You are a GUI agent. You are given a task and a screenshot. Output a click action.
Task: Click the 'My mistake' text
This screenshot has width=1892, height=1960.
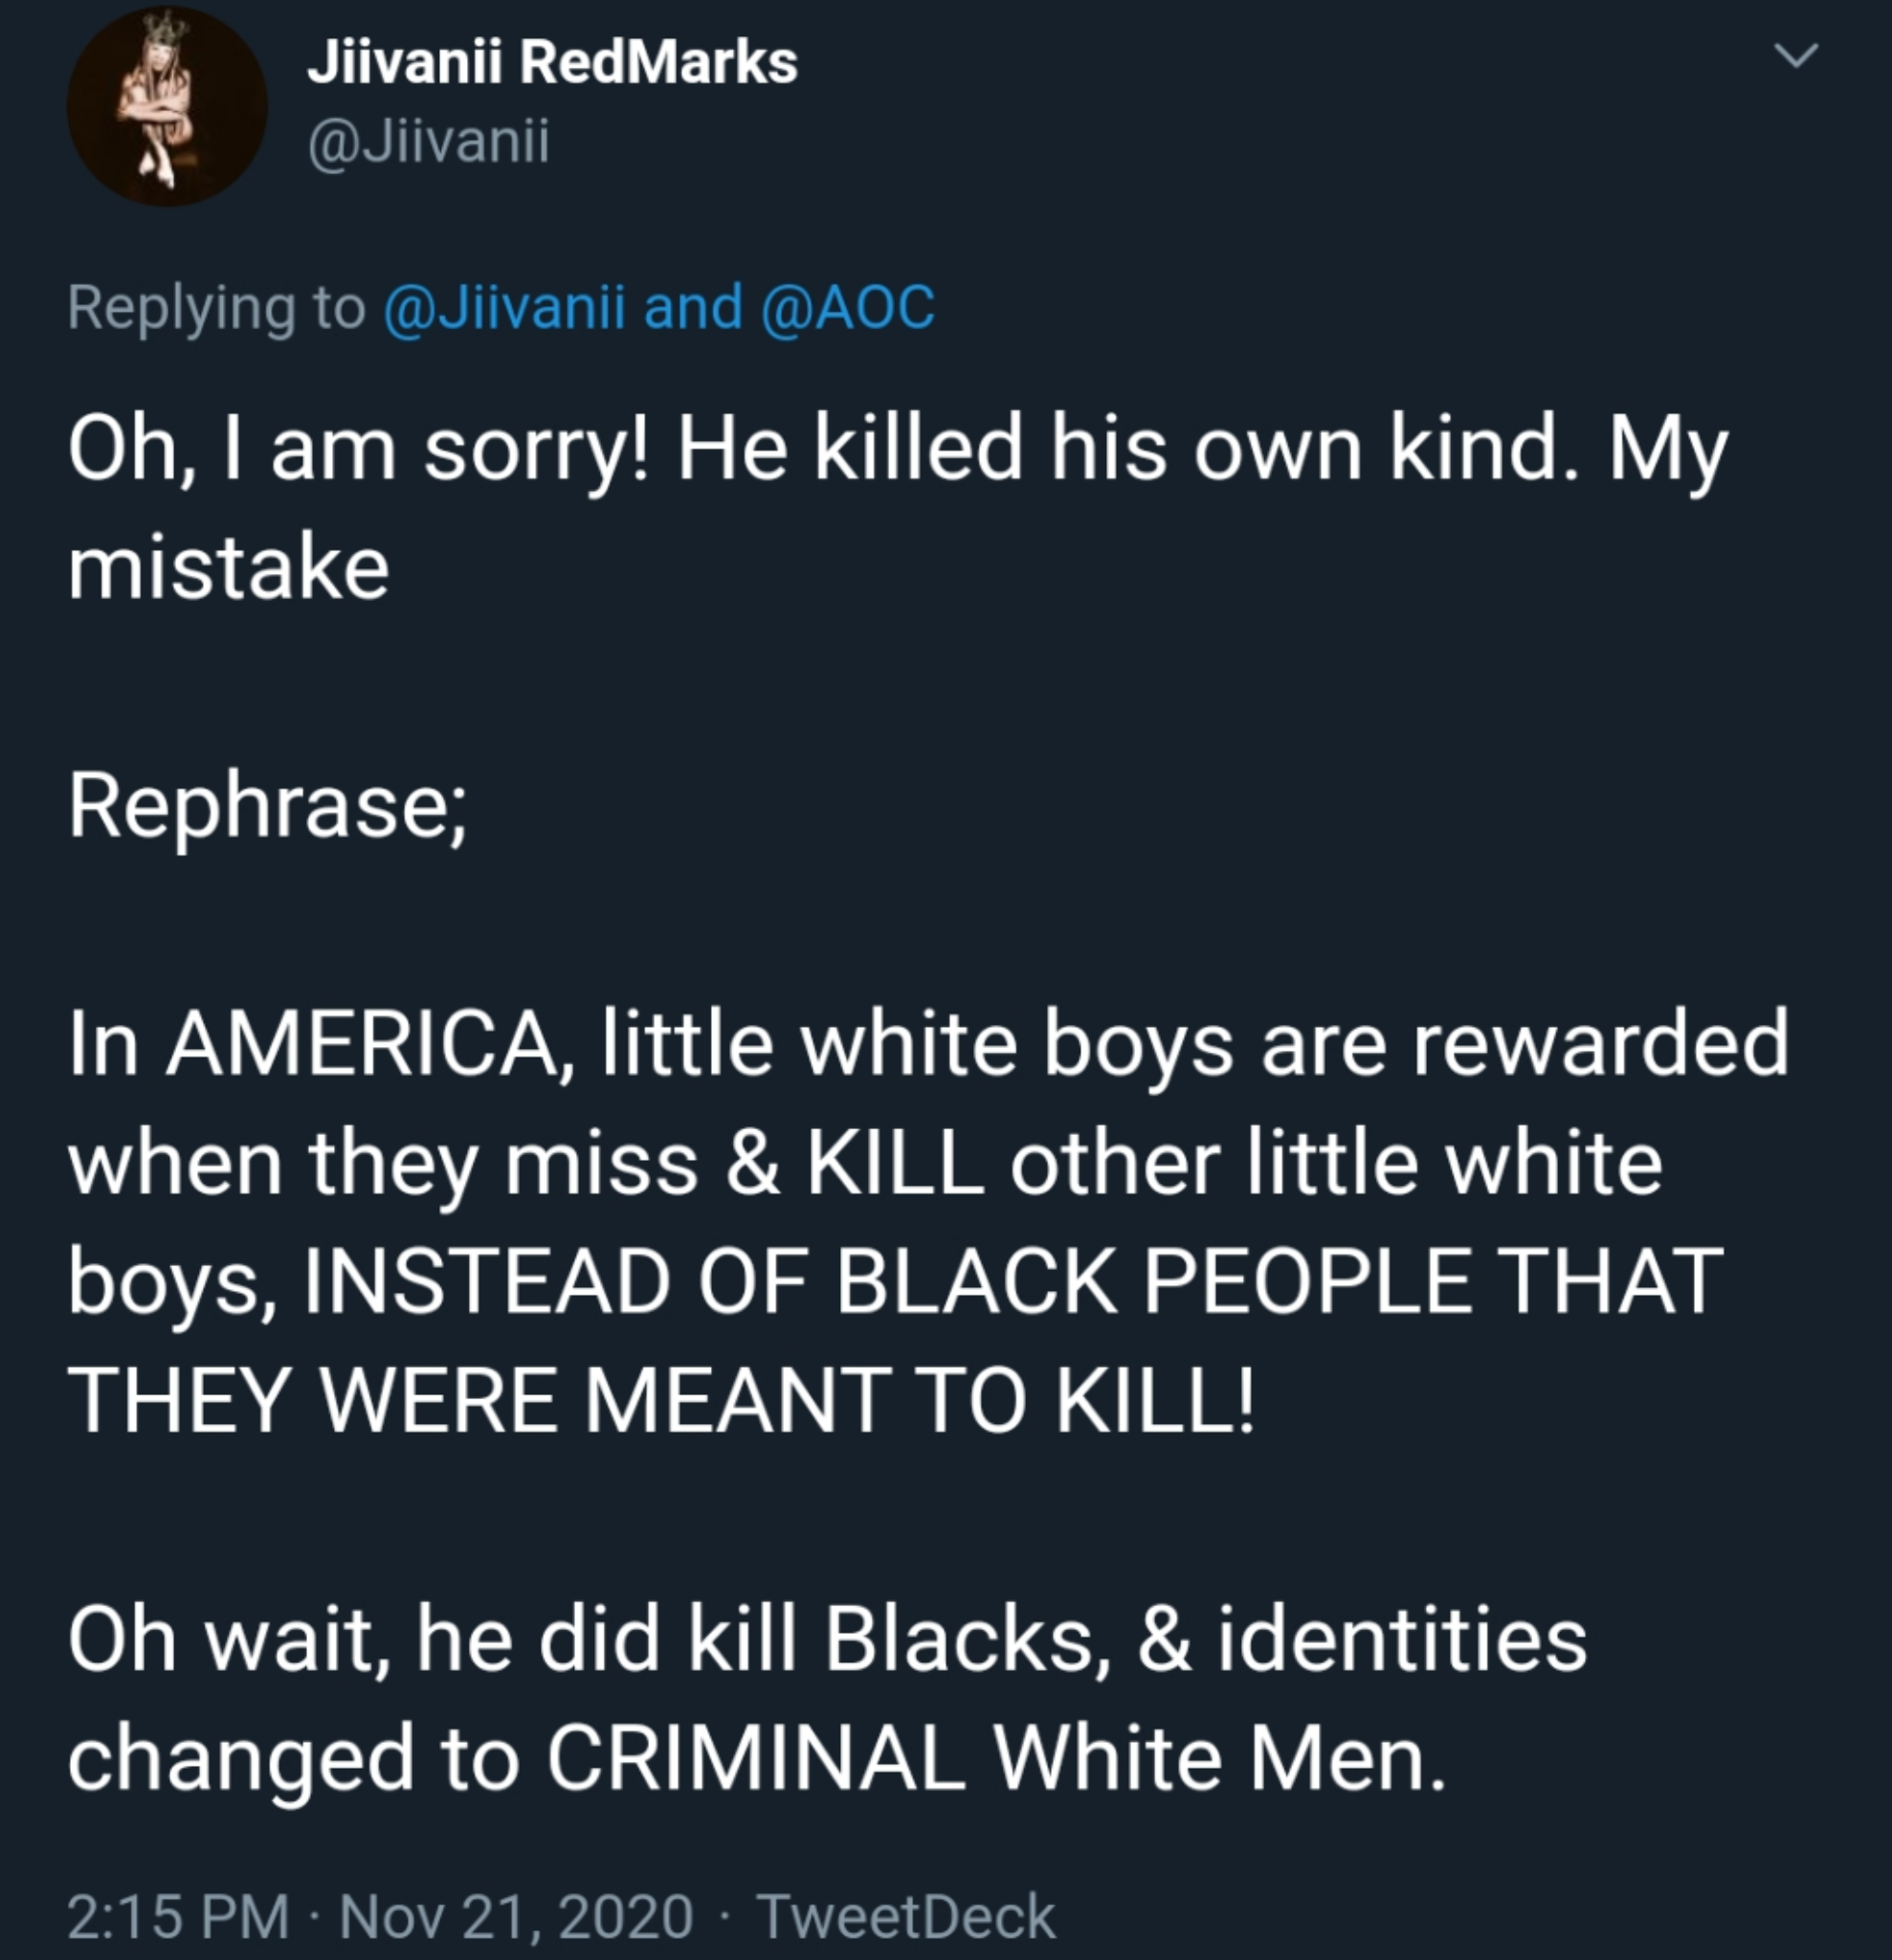click(x=898, y=508)
